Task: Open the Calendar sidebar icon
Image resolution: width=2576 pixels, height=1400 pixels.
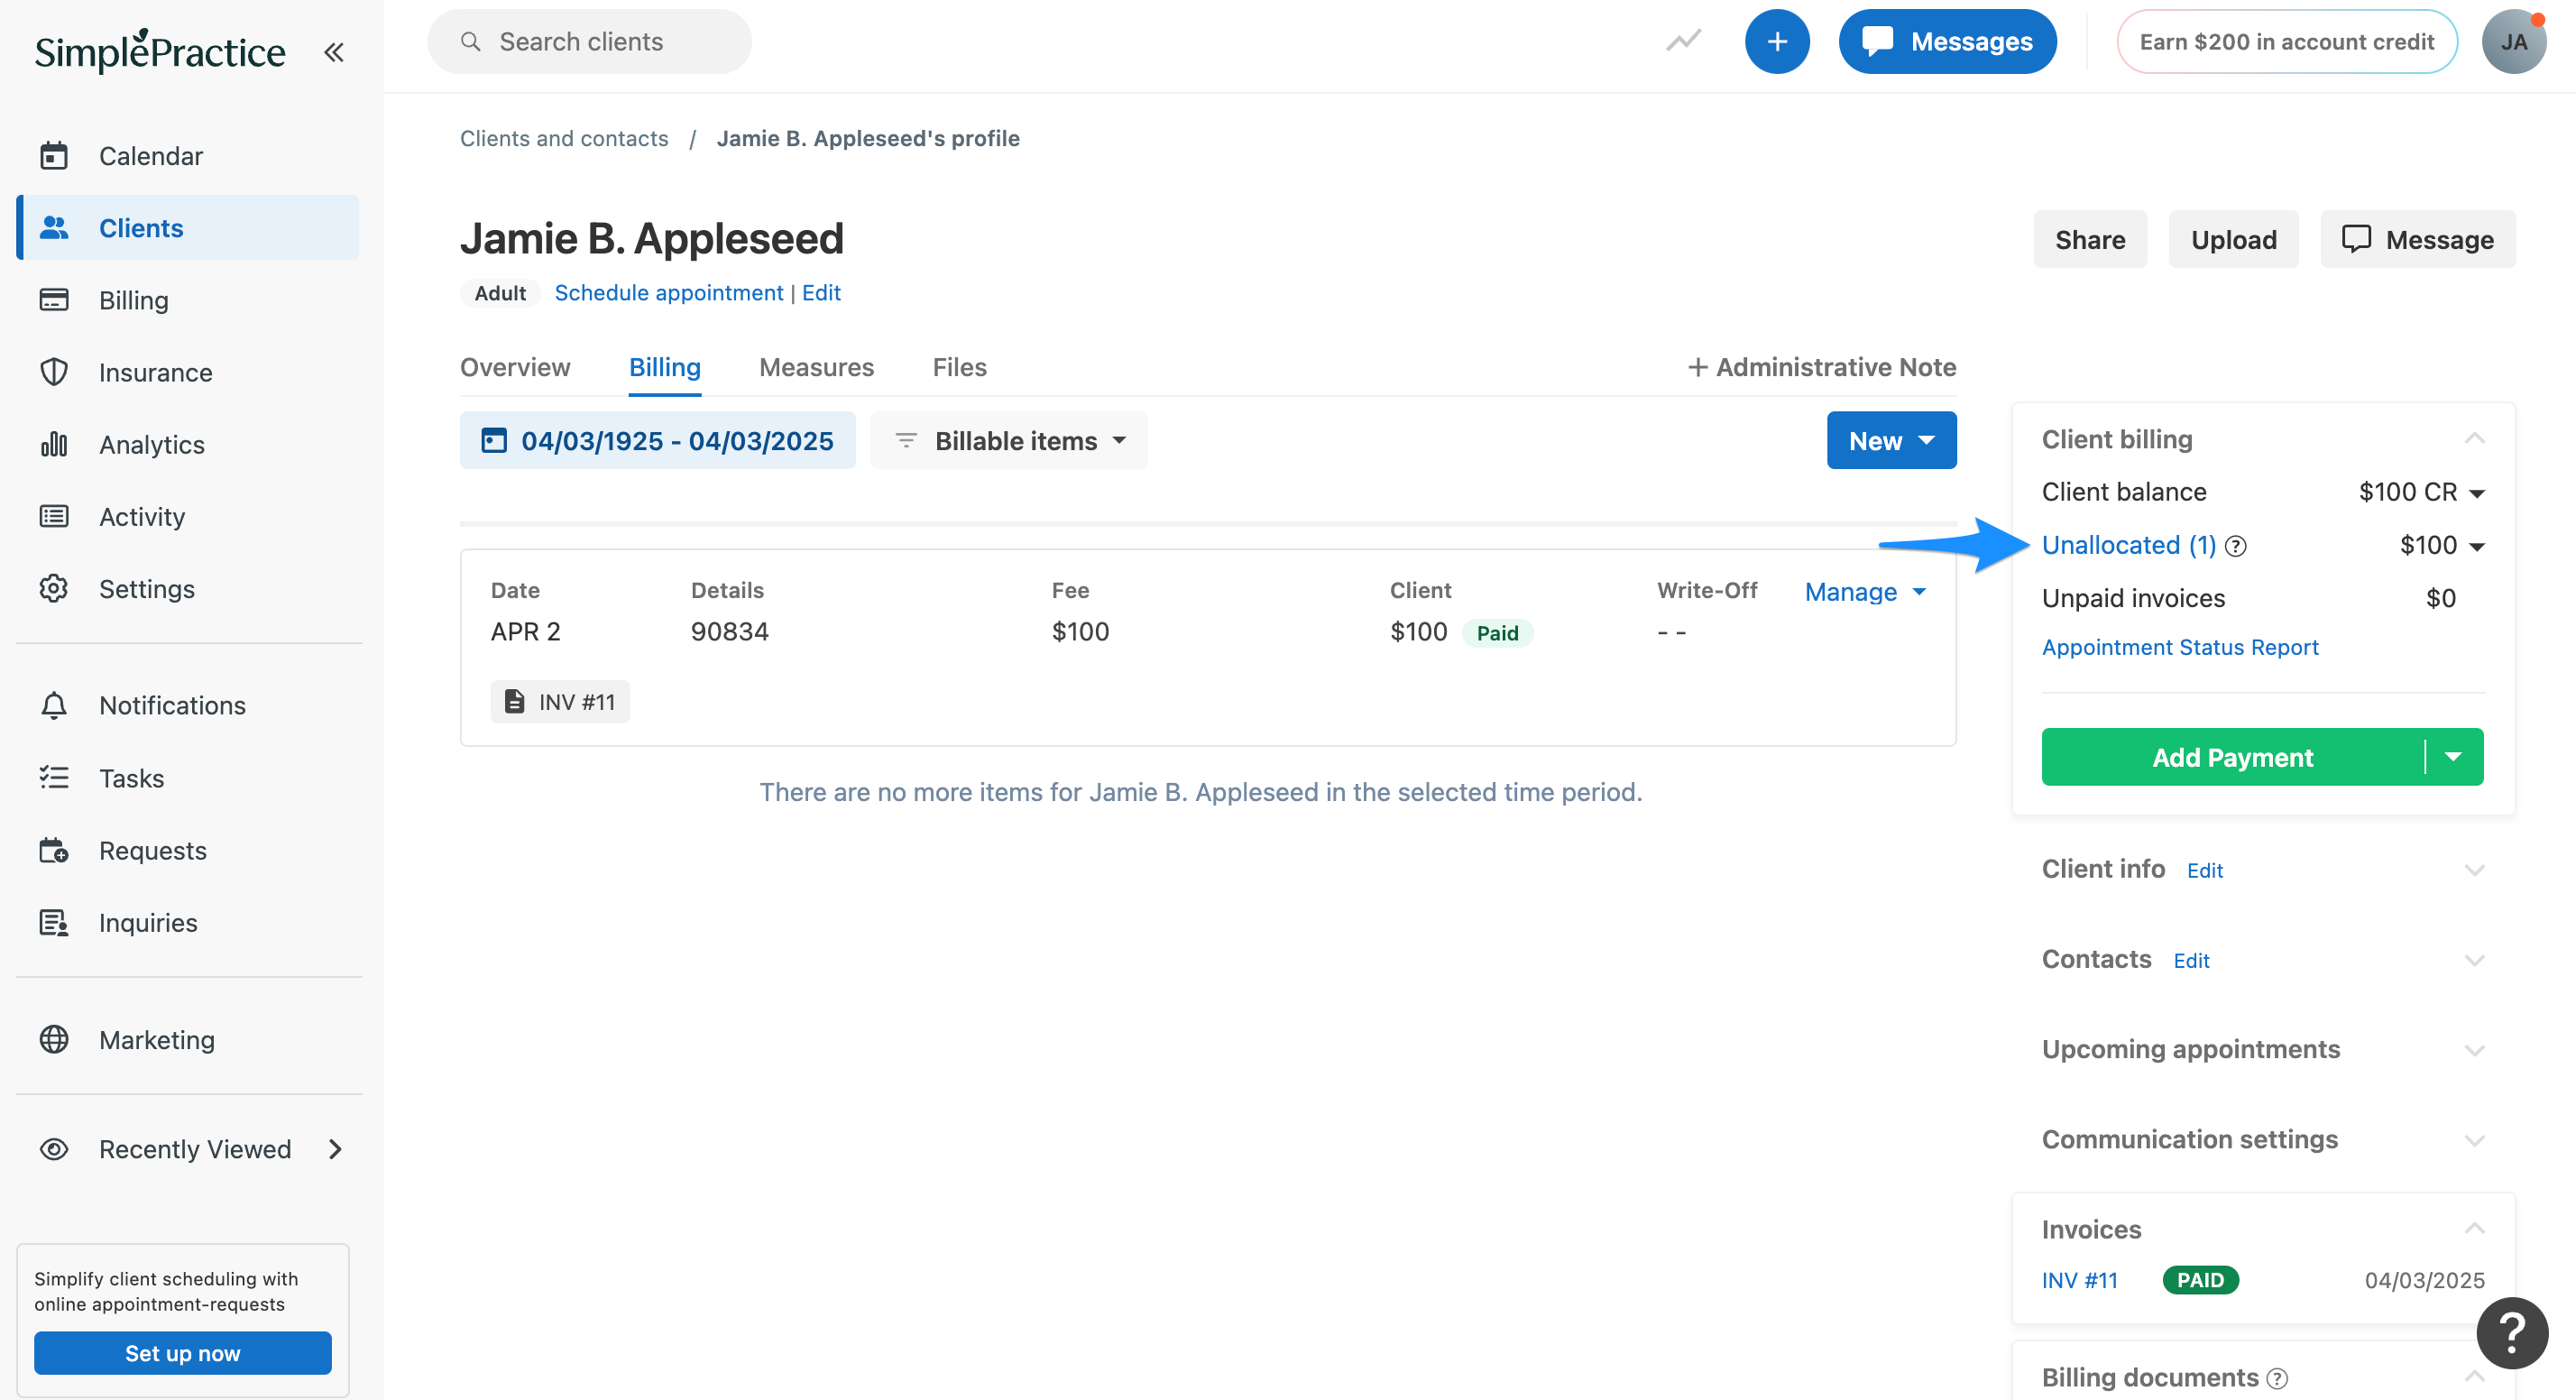Action: 54,156
